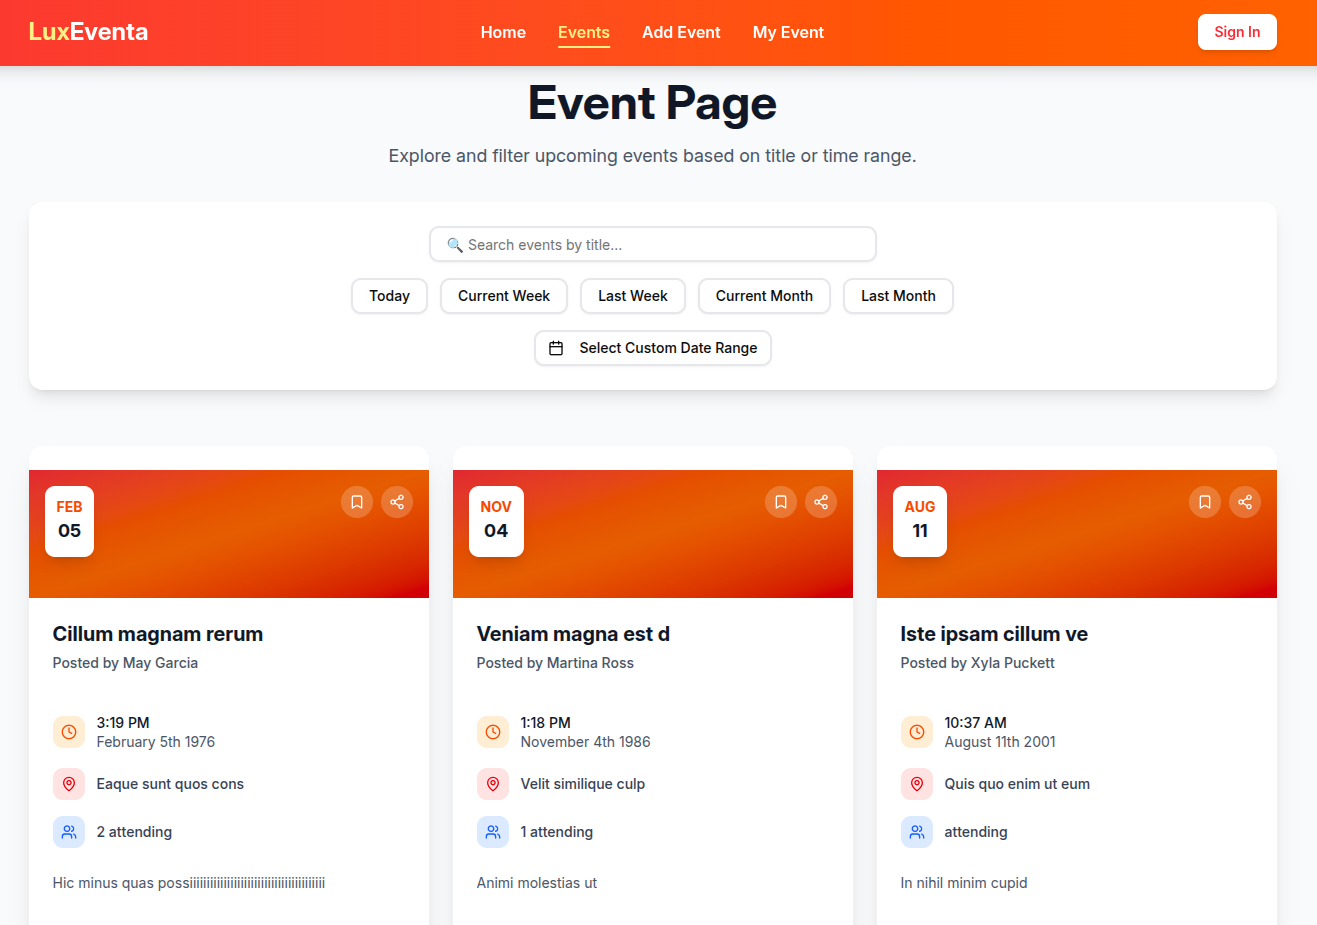Select the Current Month filter option
The width and height of the screenshot is (1317, 925).
point(764,296)
